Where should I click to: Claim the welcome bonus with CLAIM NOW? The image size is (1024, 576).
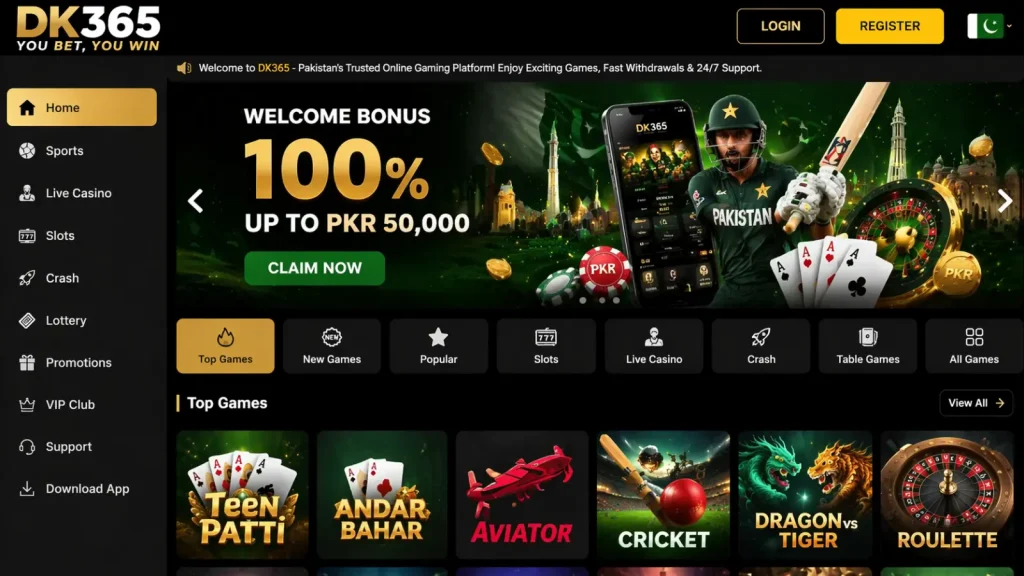coord(315,268)
